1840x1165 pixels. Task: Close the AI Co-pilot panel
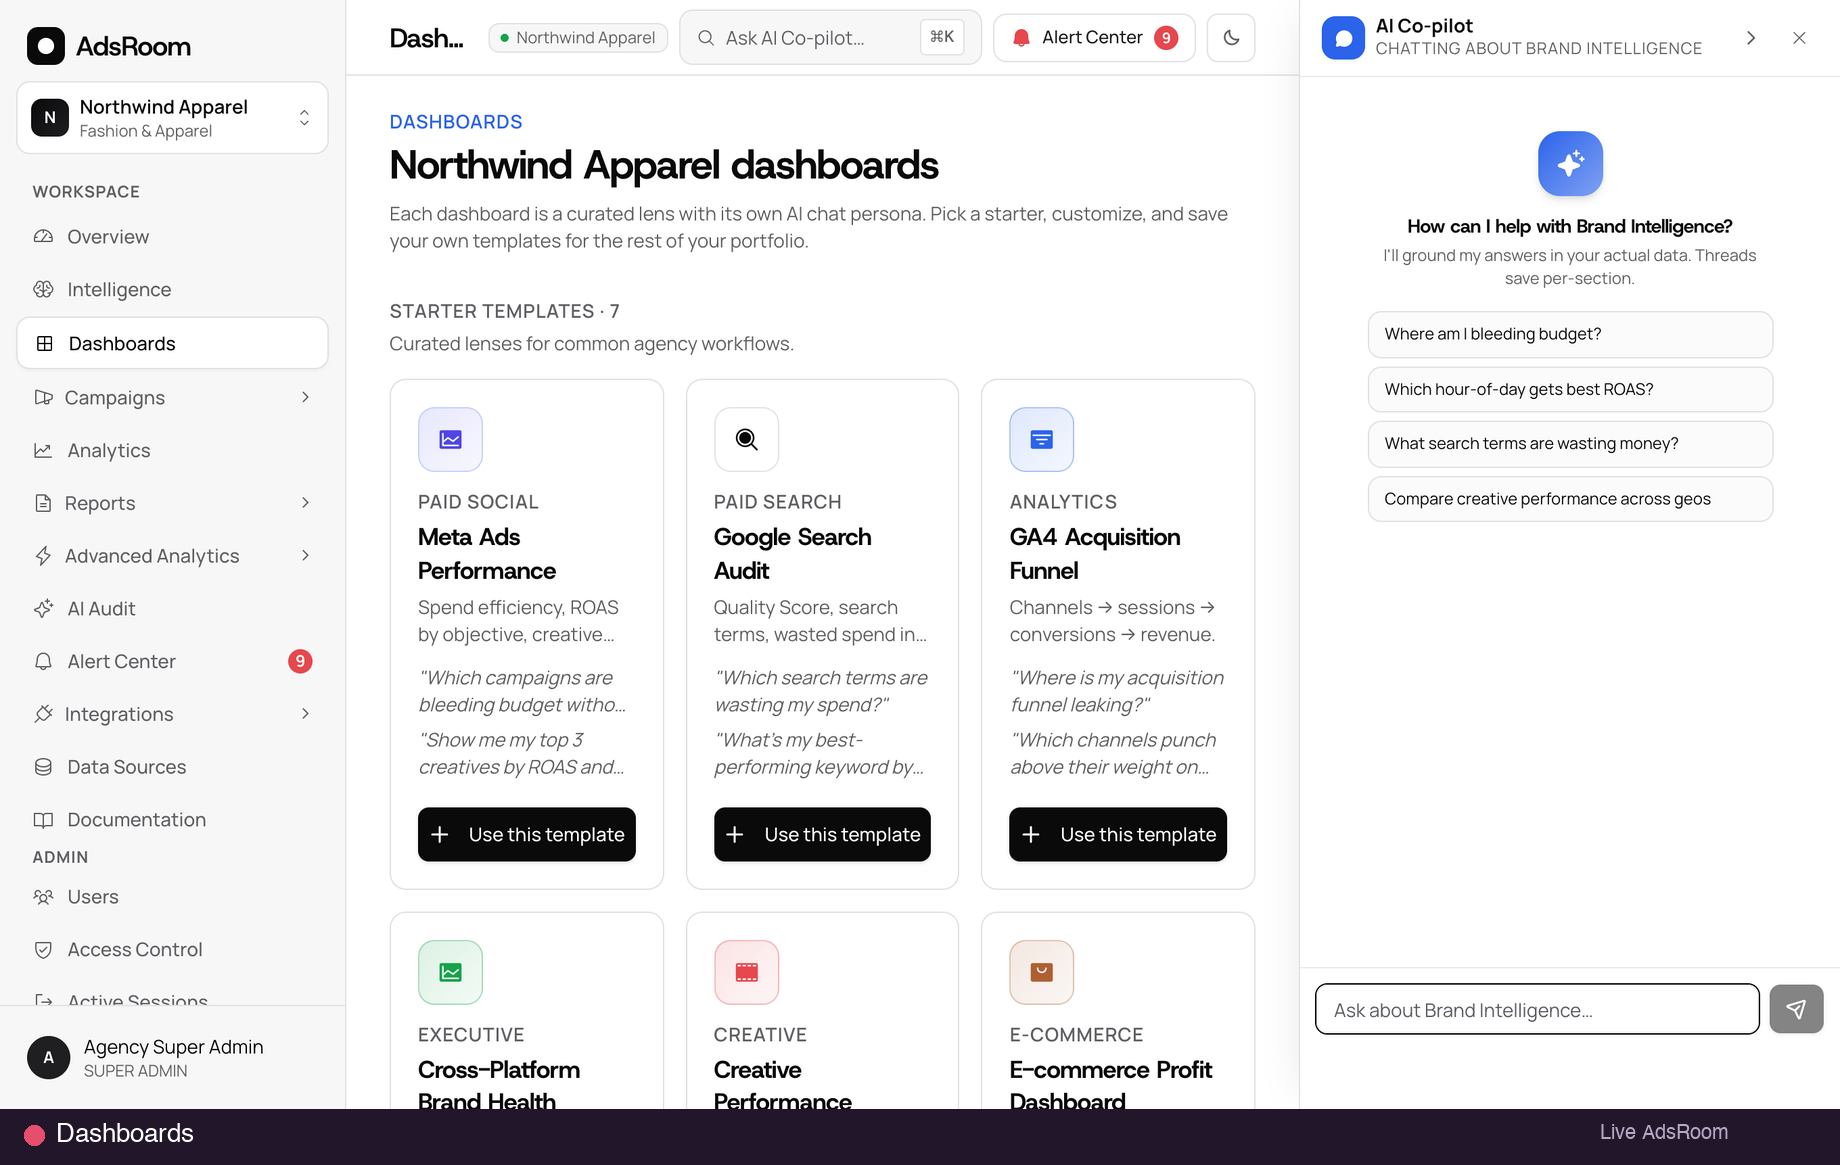pos(1799,38)
